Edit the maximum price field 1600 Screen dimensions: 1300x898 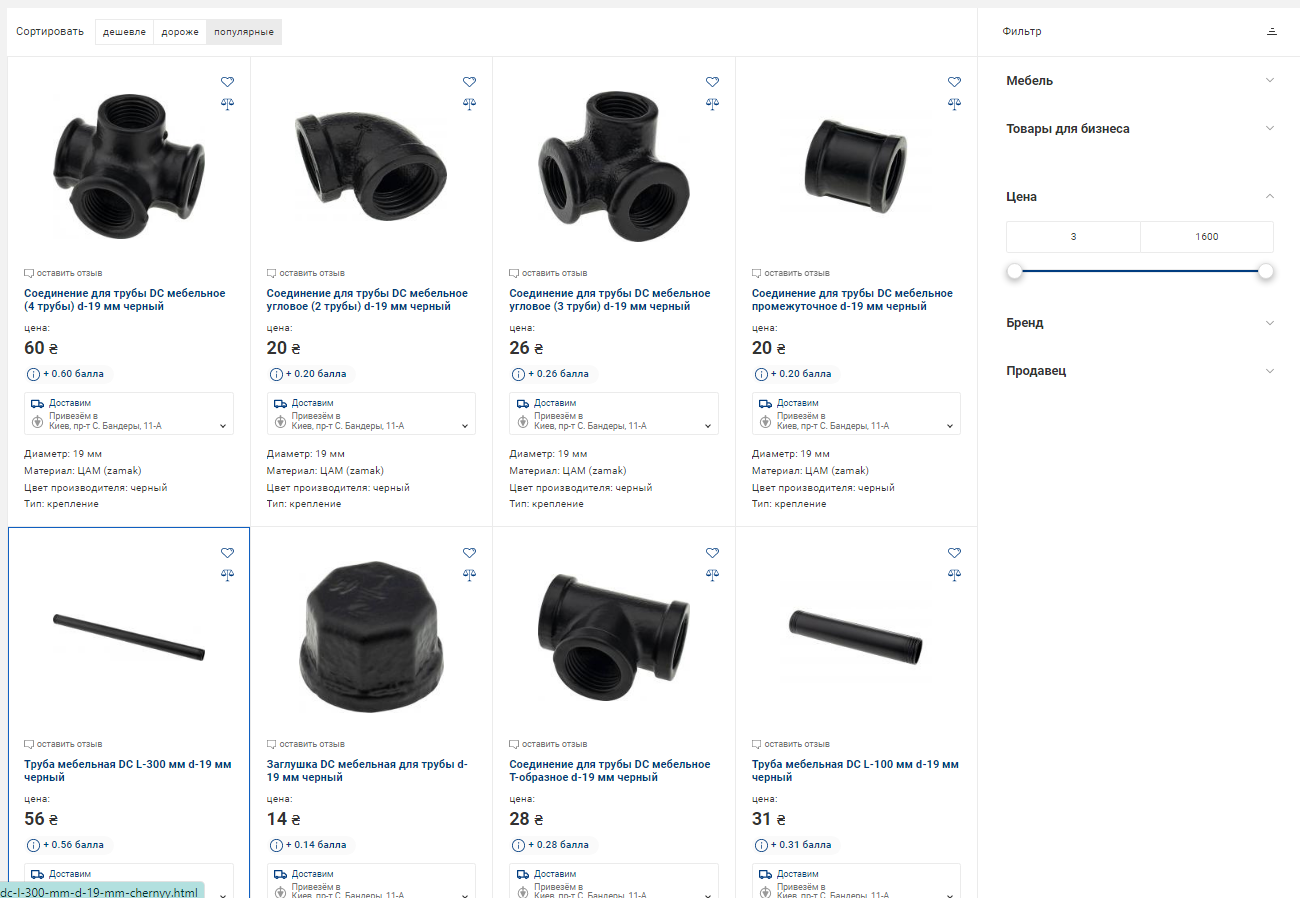coord(1207,237)
